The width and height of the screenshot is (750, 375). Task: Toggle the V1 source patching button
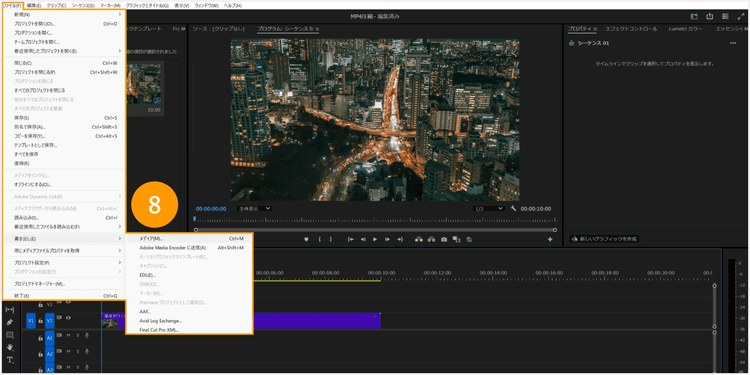click(x=31, y=320)
